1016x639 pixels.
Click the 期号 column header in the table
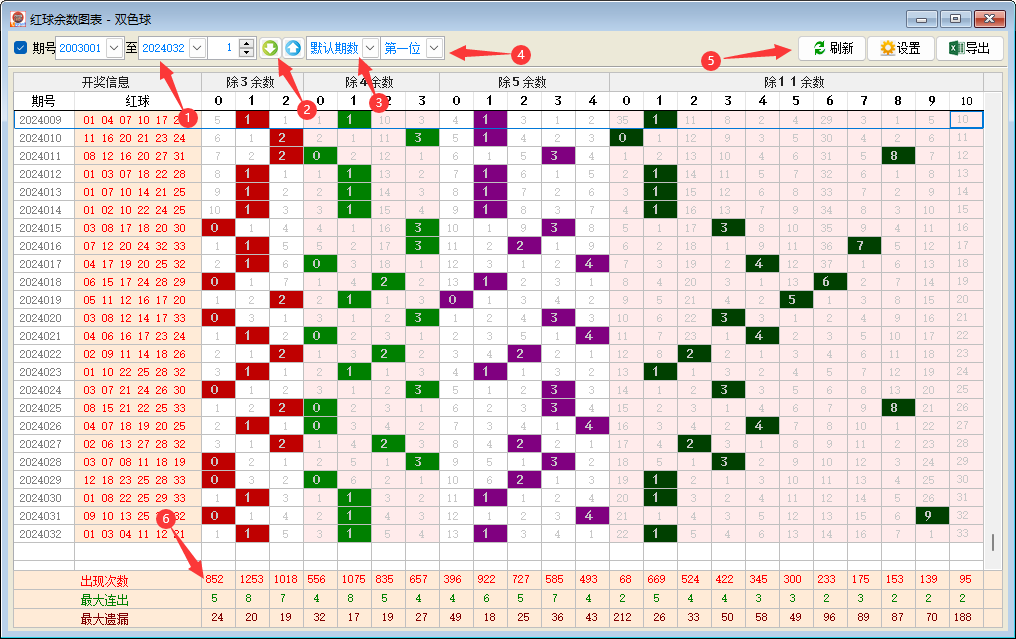(44, 101)
